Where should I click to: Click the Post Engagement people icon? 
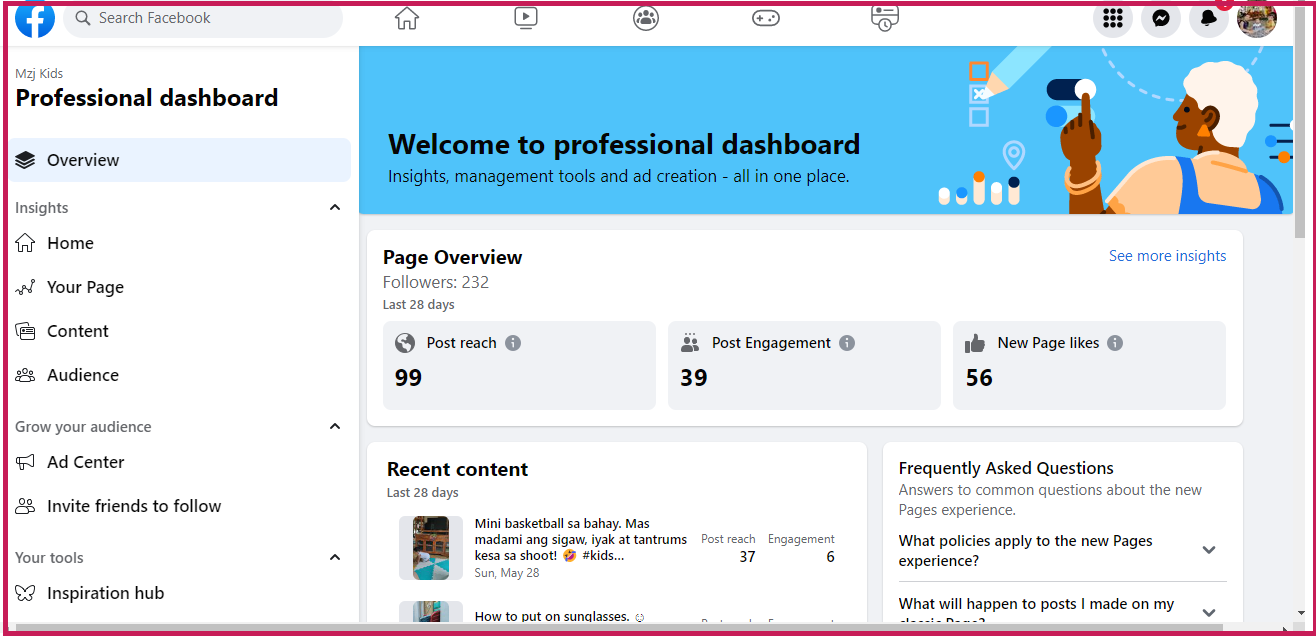point(690,343)
